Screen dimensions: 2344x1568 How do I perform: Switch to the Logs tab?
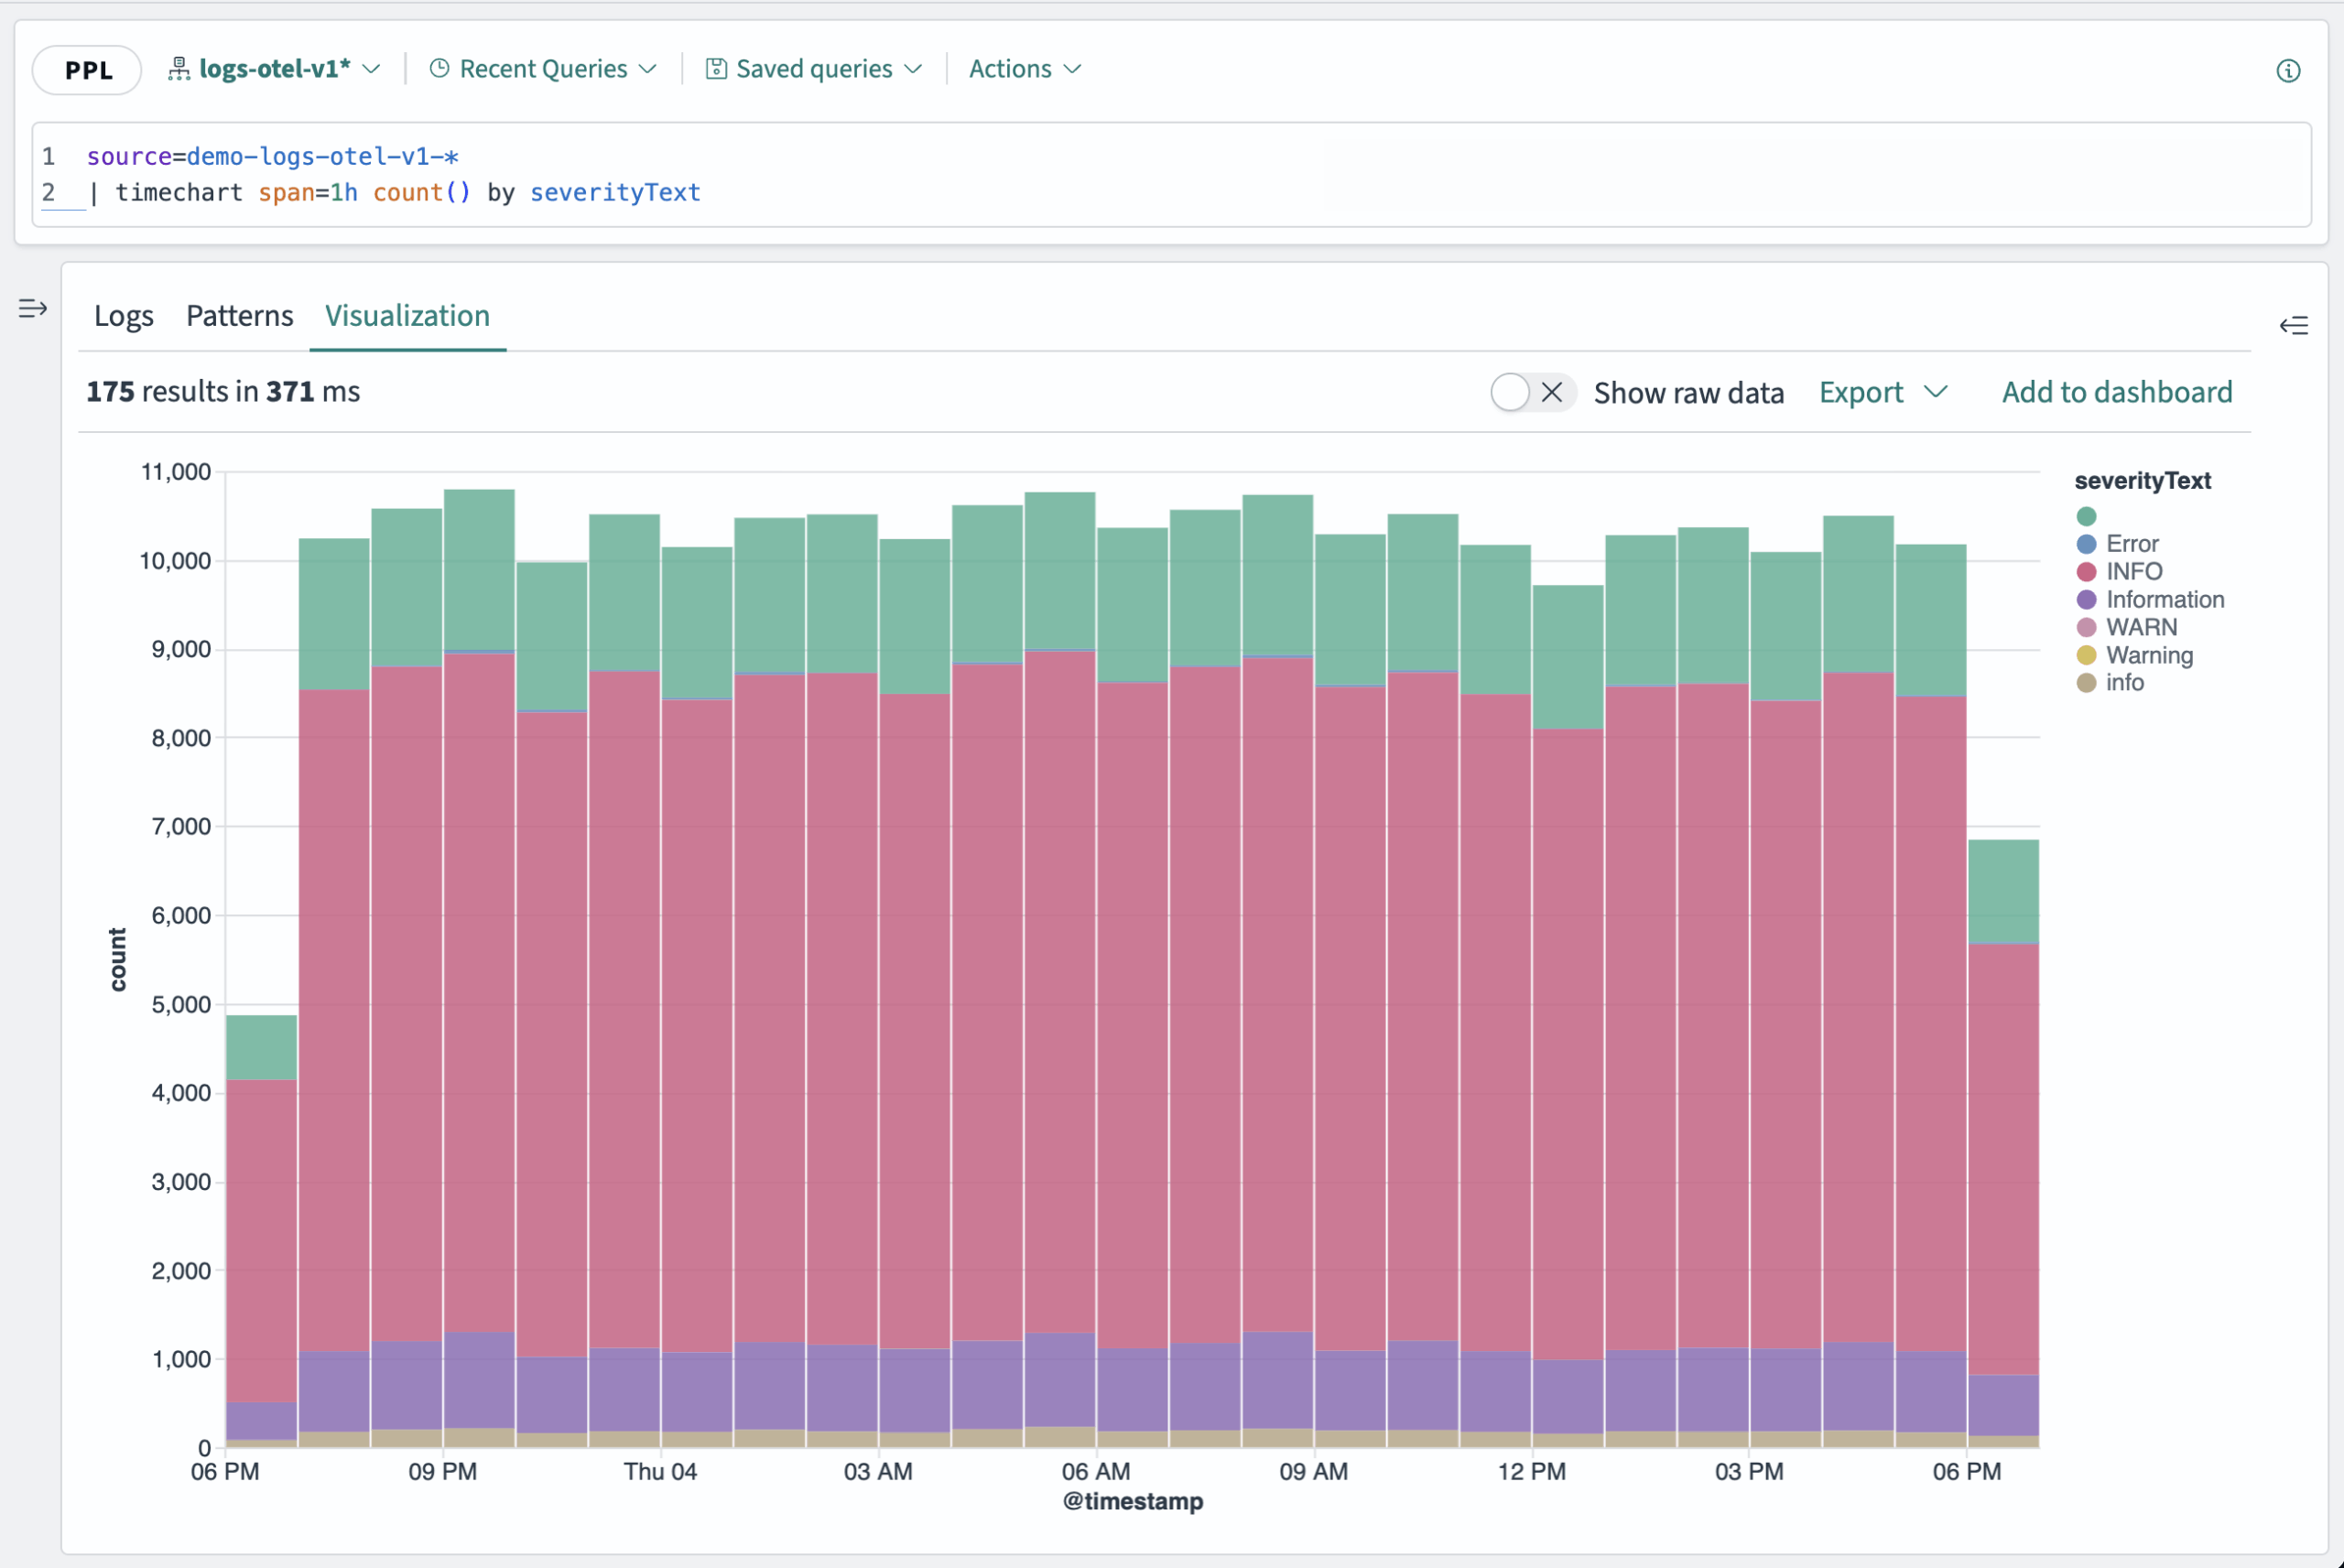click(124, 316)
